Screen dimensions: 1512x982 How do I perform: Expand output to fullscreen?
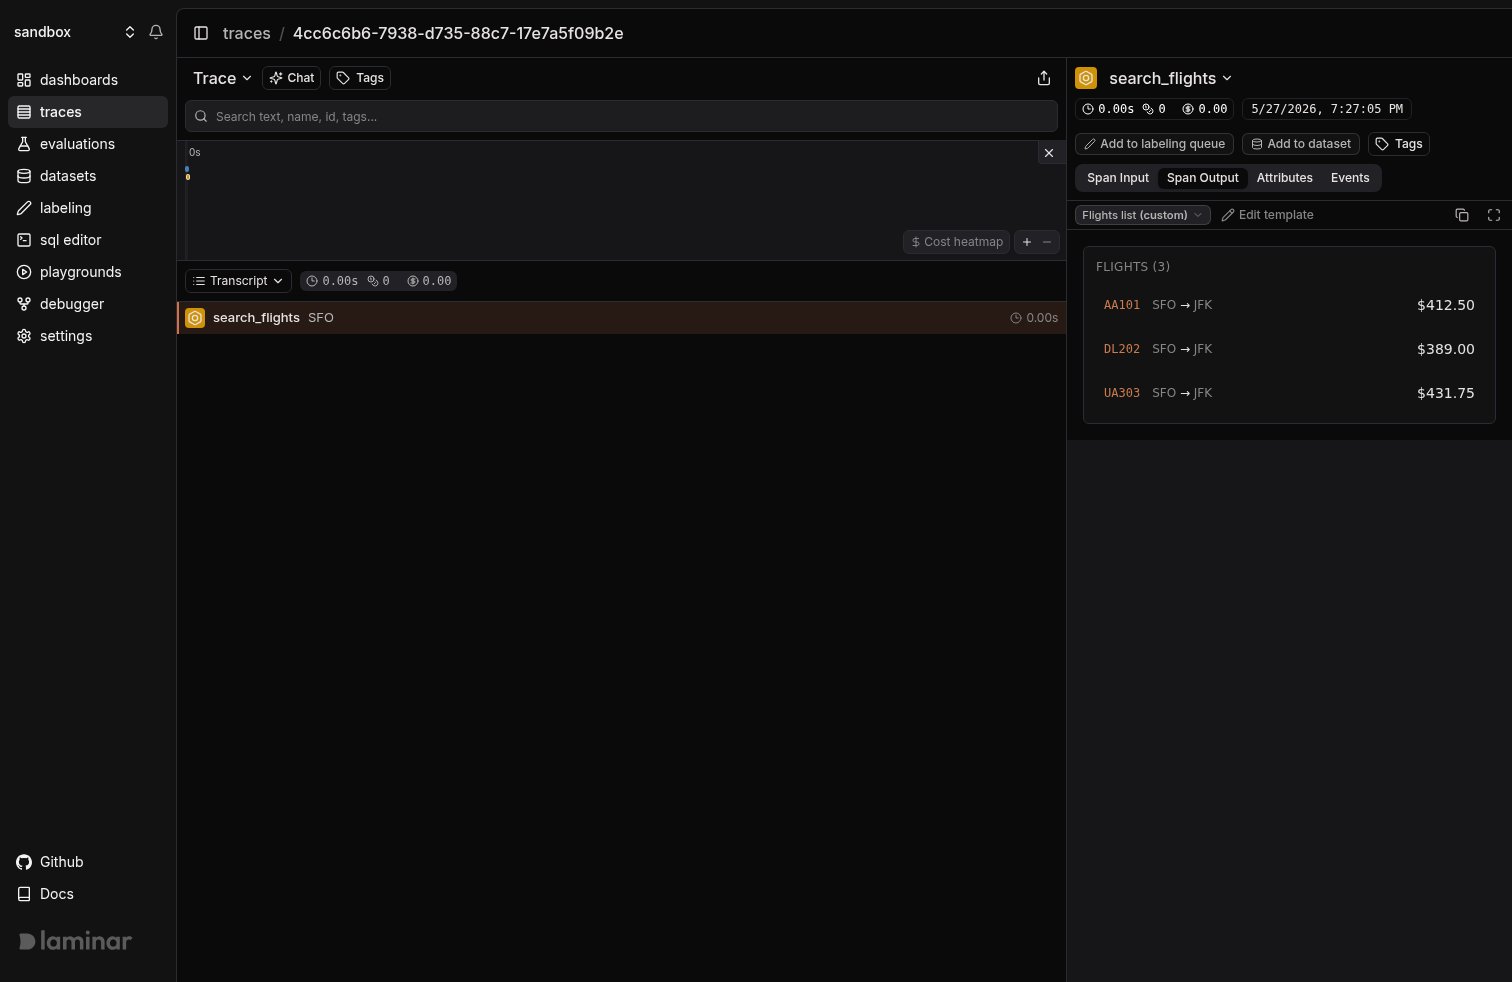[x=1494, y=215]
